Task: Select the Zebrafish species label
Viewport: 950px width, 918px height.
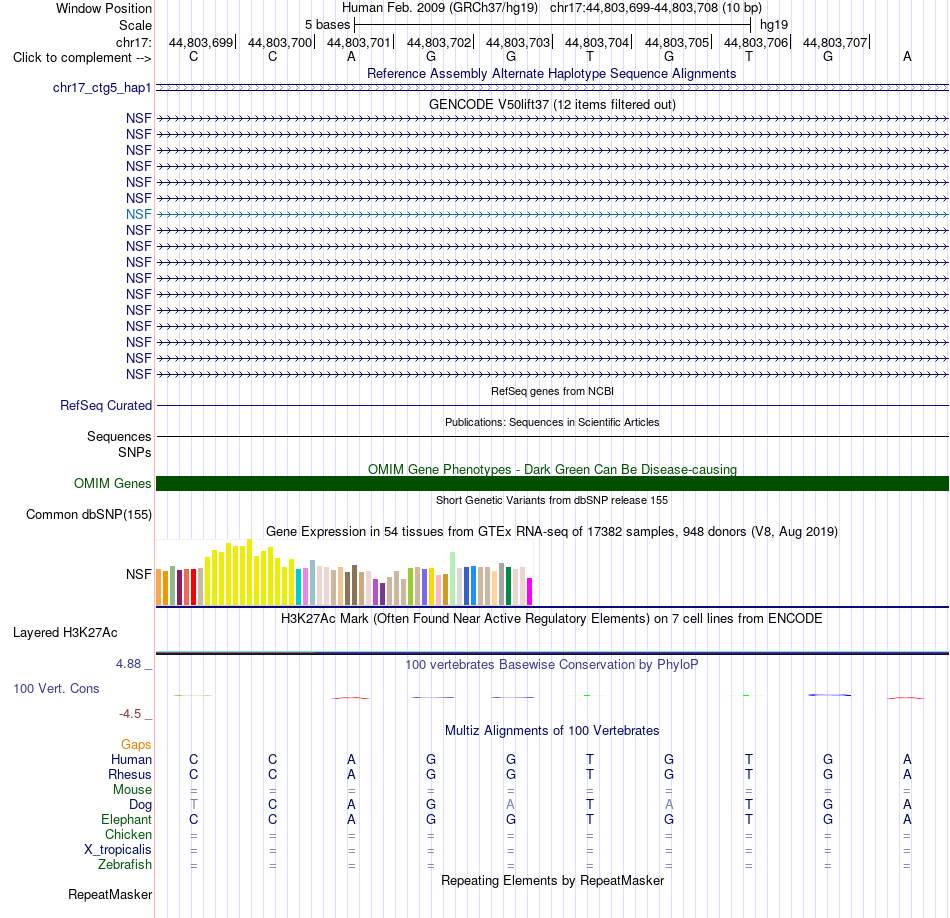Action: point(125,865)
